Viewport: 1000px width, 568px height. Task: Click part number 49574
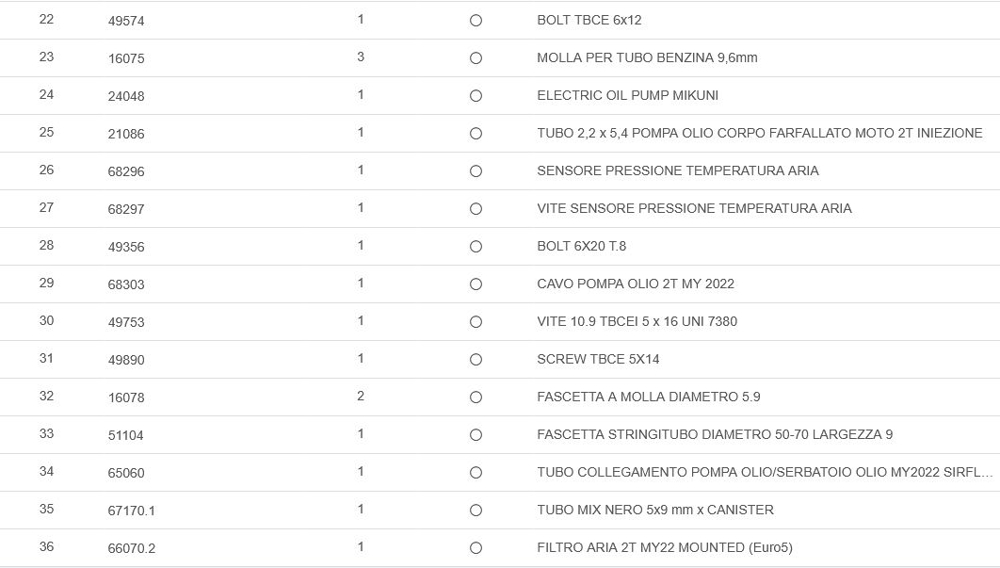click(x=126, y=21)
